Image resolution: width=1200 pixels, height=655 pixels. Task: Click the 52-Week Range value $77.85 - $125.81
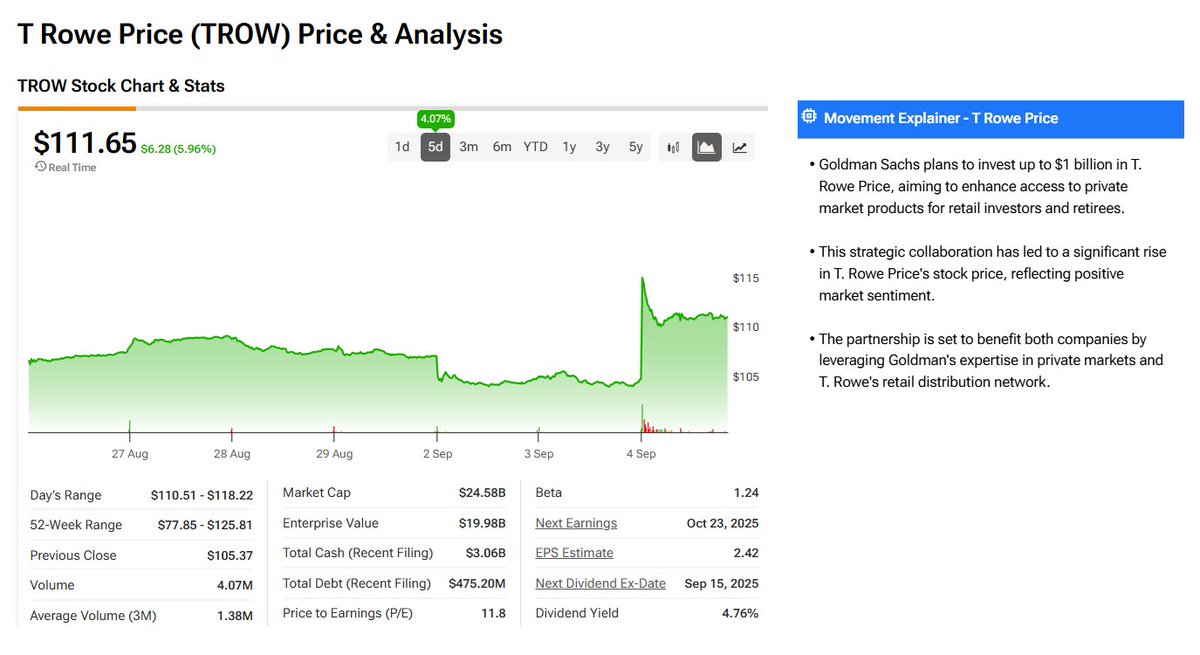[x=205, y=525]
